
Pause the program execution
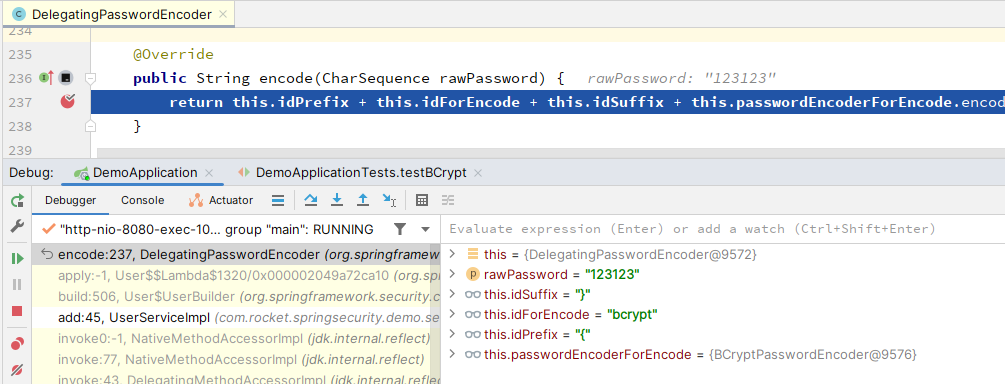coord(17,285)
